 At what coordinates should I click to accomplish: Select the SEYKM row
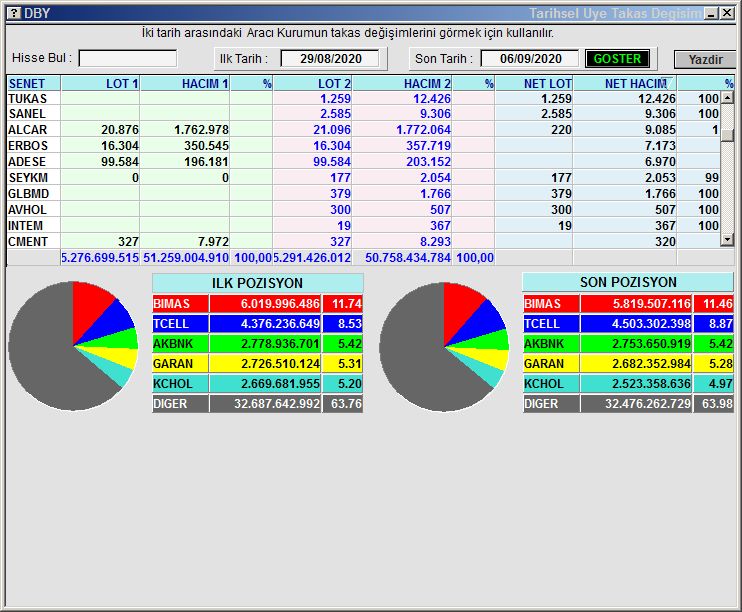point(363,177)
